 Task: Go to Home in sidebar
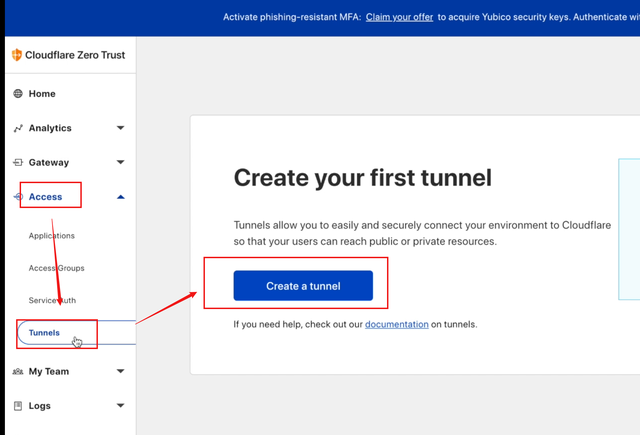pos(42,94)
